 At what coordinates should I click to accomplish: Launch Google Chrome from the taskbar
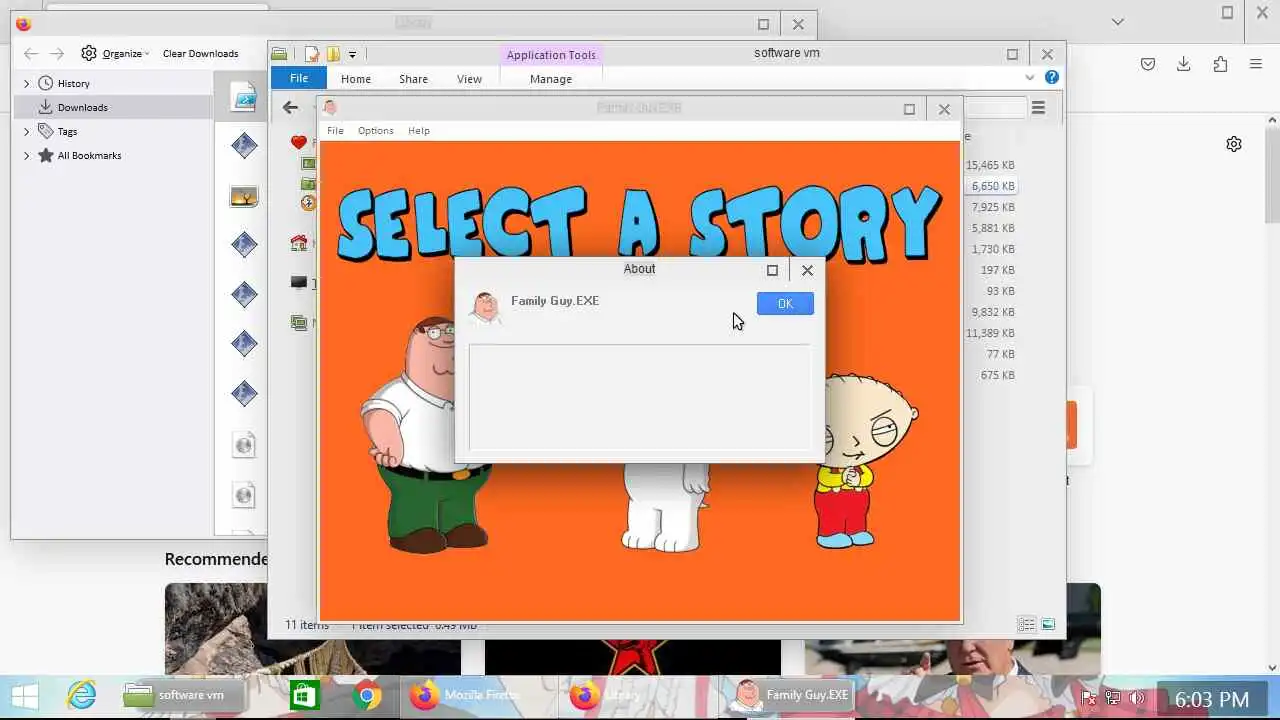click(x=366, y=696)
